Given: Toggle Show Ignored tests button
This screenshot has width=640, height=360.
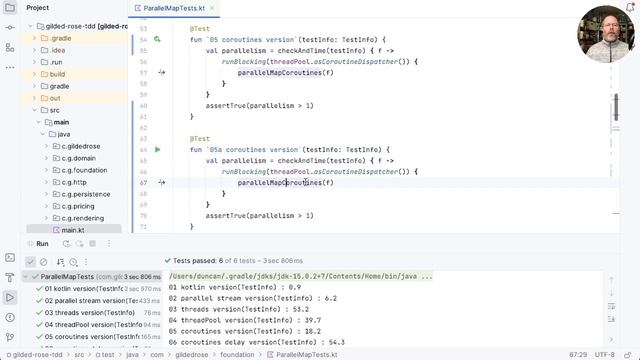Looking at the screenshot, I should 43,262.
